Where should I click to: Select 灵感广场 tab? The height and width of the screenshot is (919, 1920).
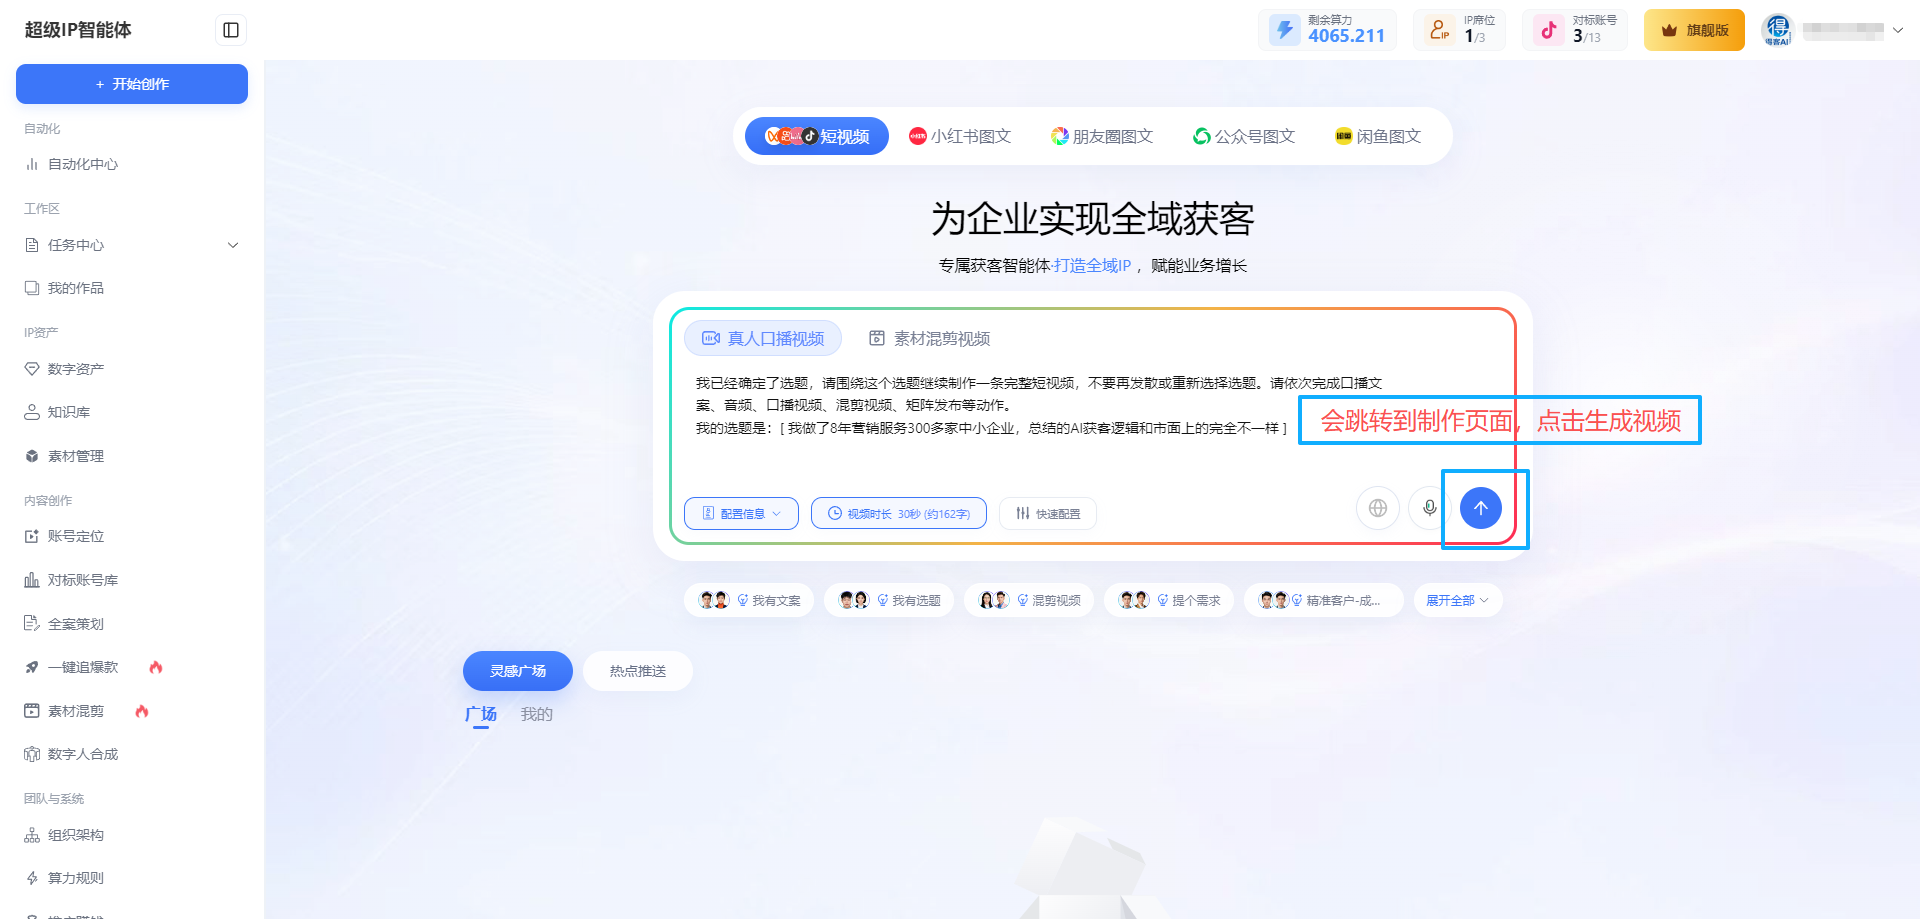click(x=518, y=671)
